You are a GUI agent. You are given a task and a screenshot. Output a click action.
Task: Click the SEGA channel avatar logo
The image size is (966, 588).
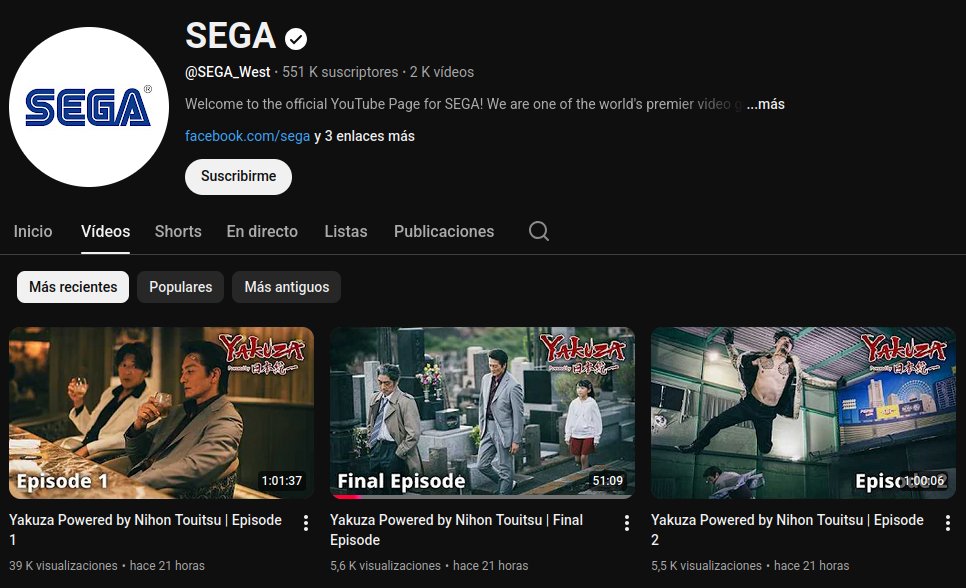[x=89, y=107]
